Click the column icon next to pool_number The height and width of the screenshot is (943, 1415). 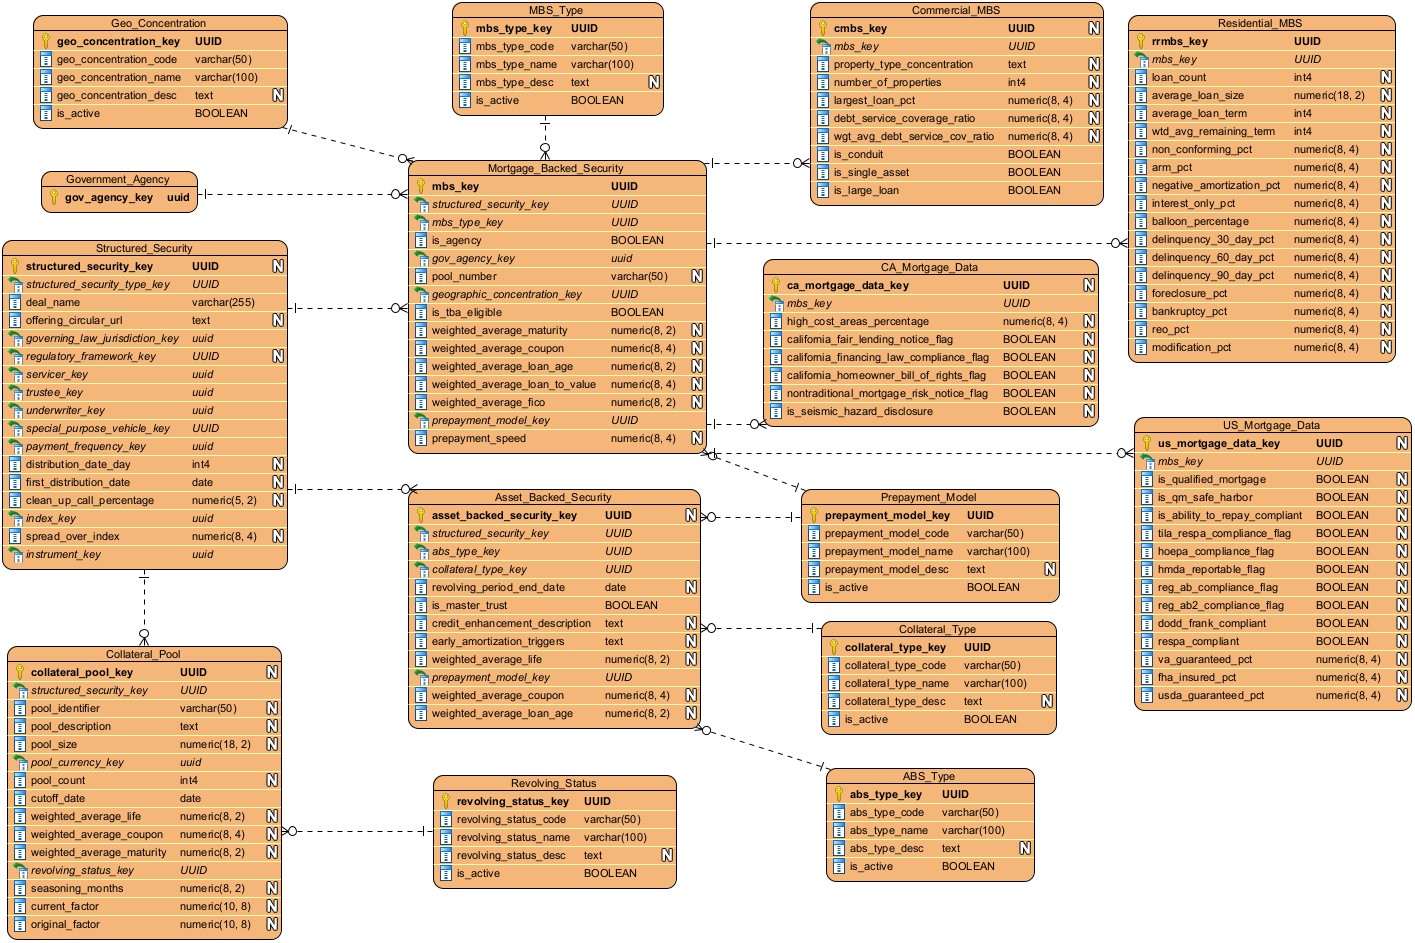[421, 277]
